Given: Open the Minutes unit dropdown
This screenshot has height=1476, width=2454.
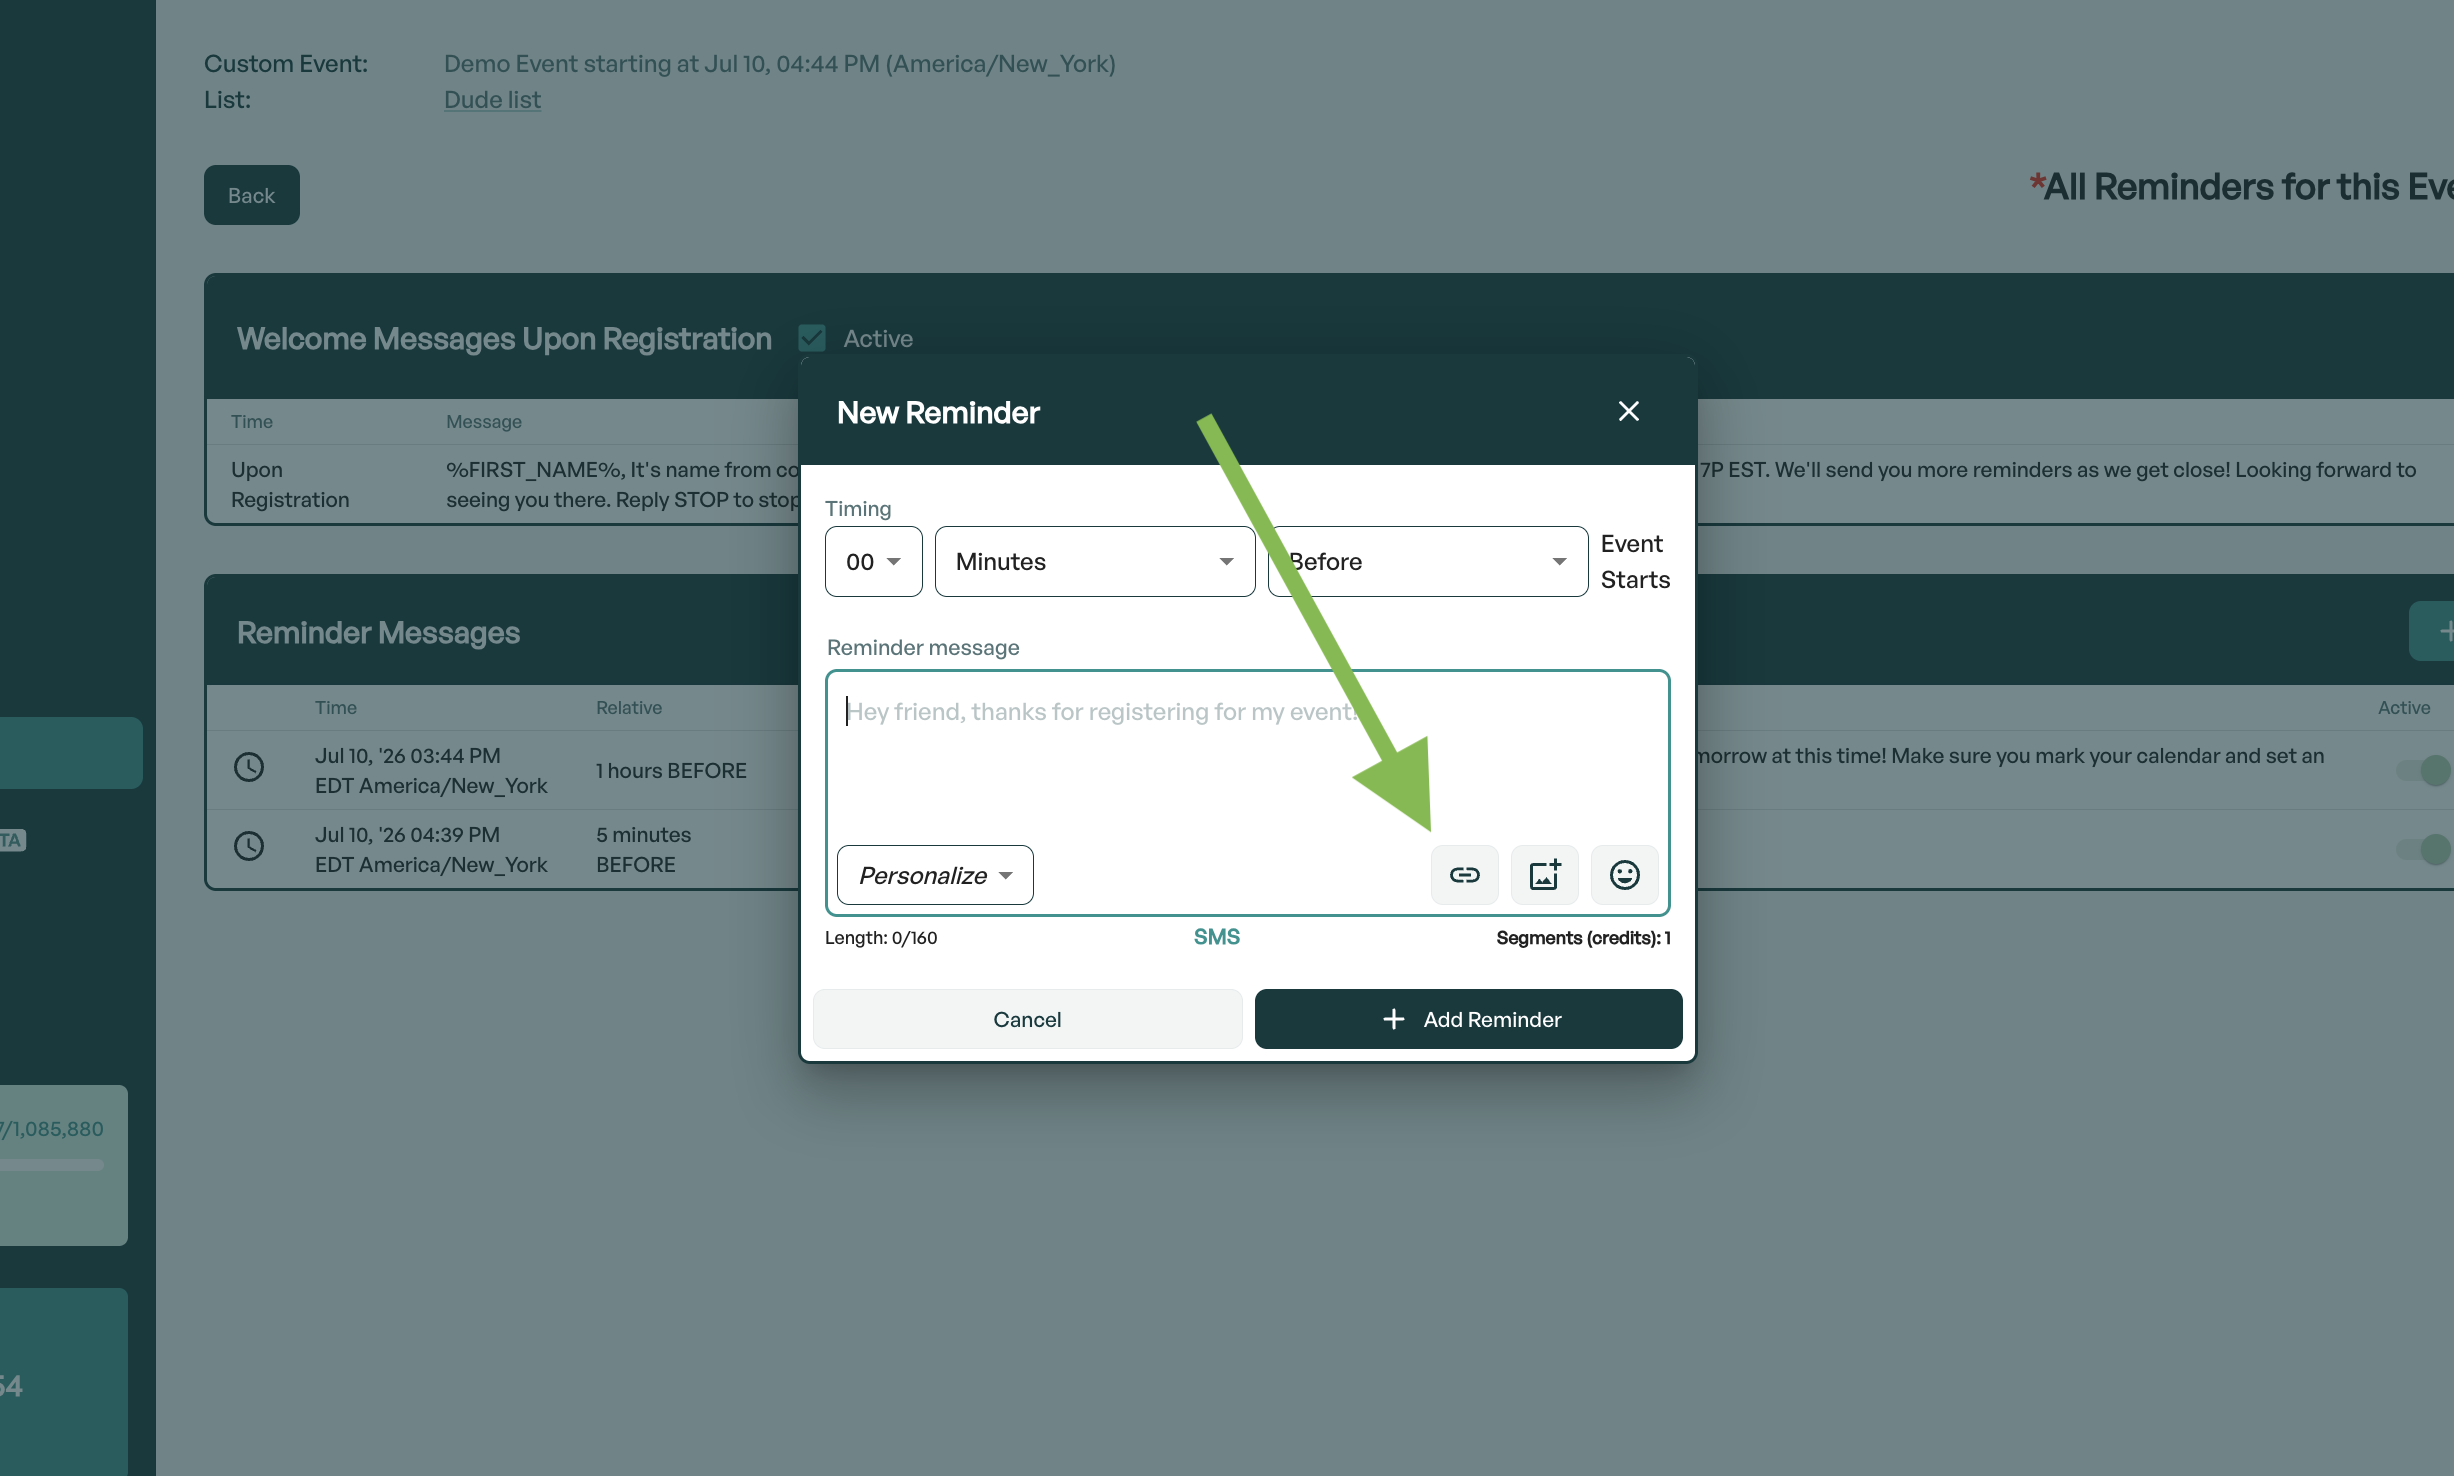Looking at the screenshot, I should (x=1094, y=562).
